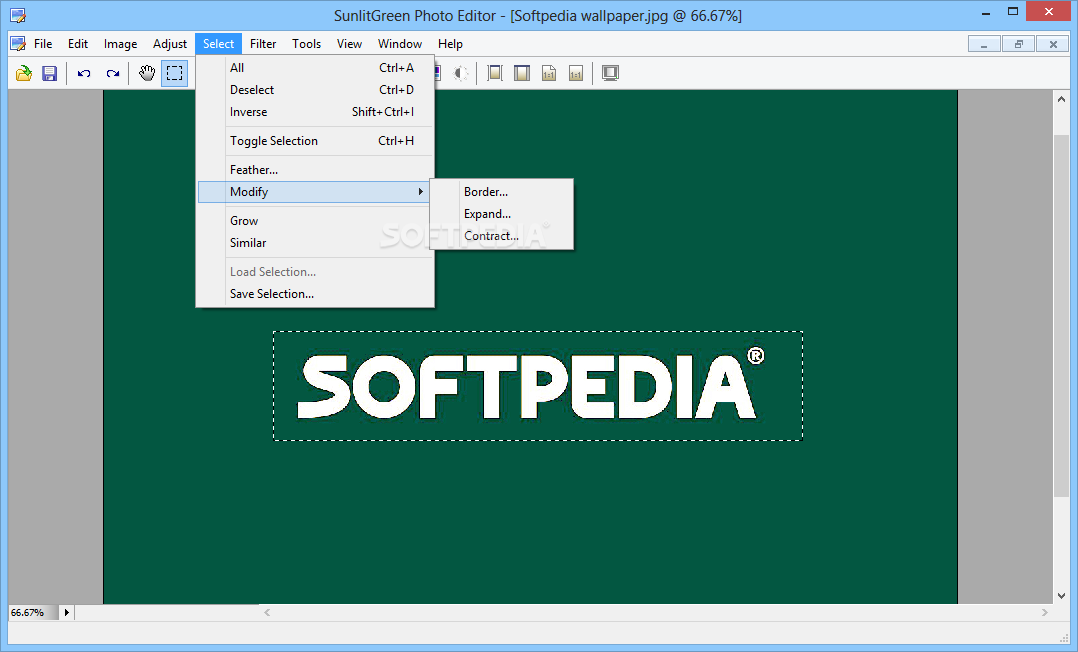Choose Contract... in the Modify submenu
Screen dimensions: 1078x652
pos(502,236)
